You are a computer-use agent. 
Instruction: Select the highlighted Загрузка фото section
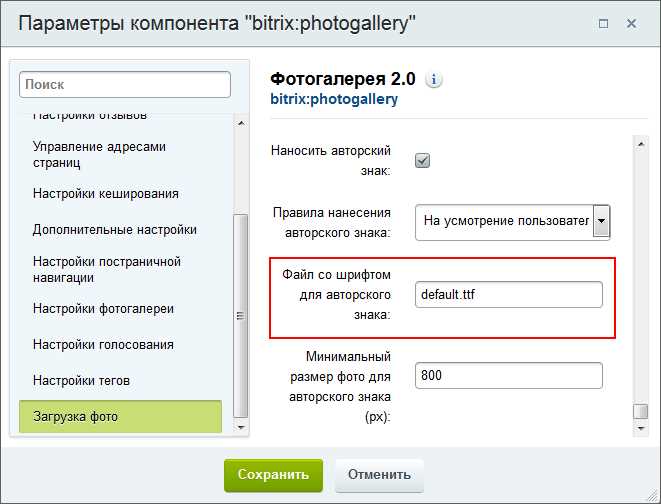tap(121, 416)
